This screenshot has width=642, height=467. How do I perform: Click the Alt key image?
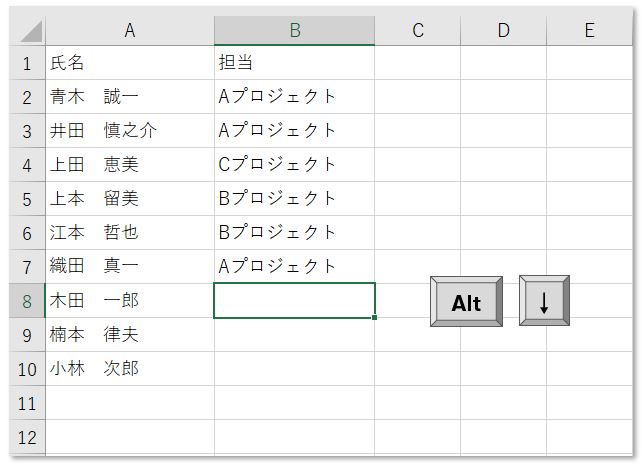(x=466, y=302)
